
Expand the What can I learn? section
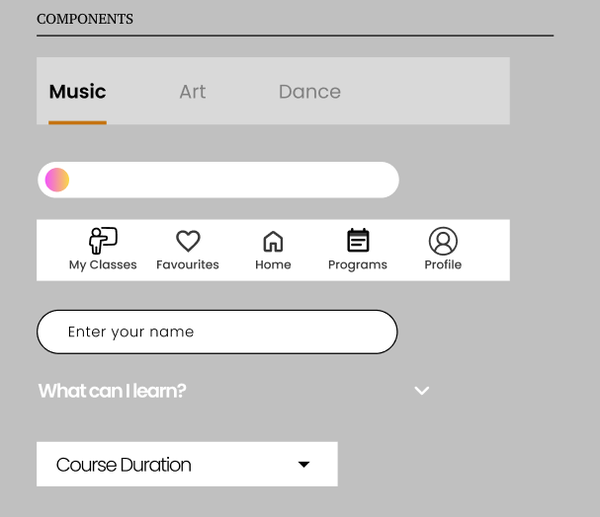click(112, 391)
